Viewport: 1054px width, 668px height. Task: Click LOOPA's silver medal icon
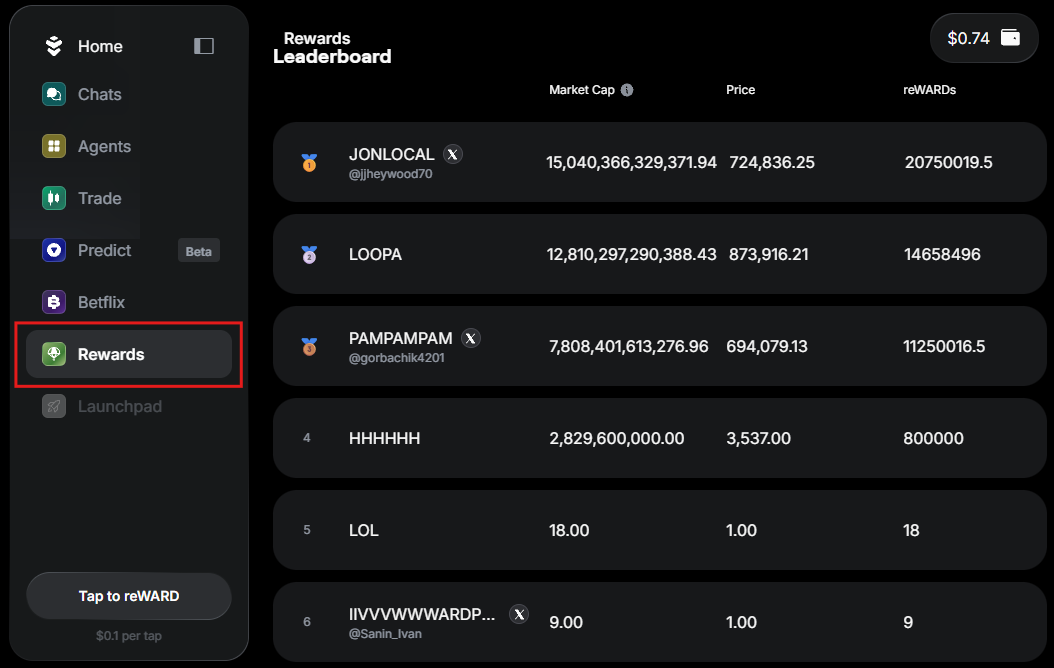tap(307, 254)
